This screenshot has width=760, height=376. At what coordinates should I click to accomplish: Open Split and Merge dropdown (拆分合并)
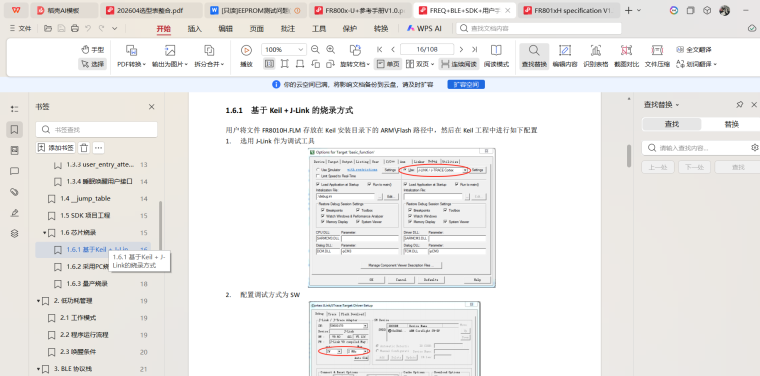pos(209,56)
